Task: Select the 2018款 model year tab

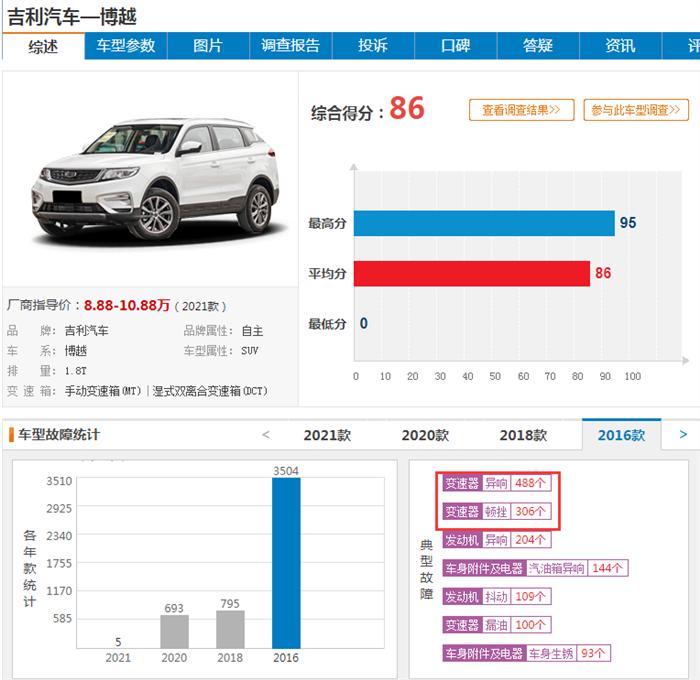Action: coord(523,435)
